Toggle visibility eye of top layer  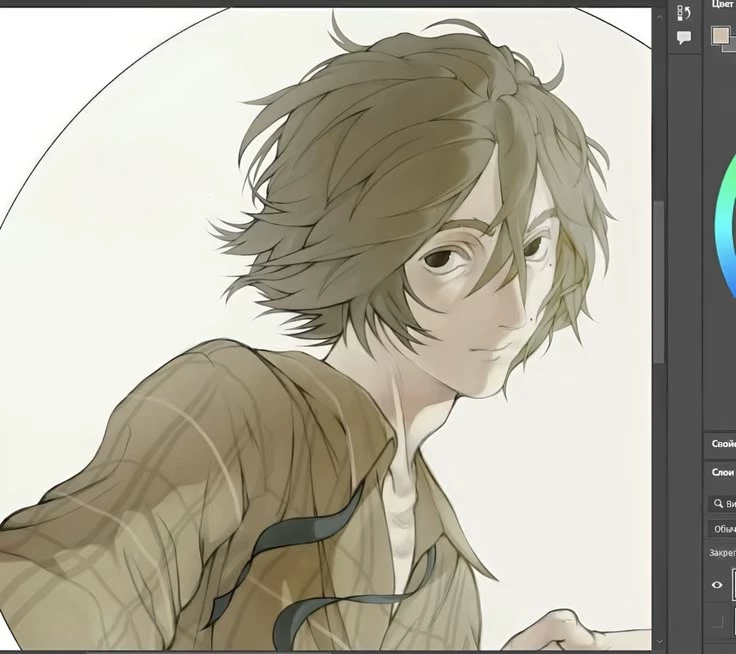717,585
